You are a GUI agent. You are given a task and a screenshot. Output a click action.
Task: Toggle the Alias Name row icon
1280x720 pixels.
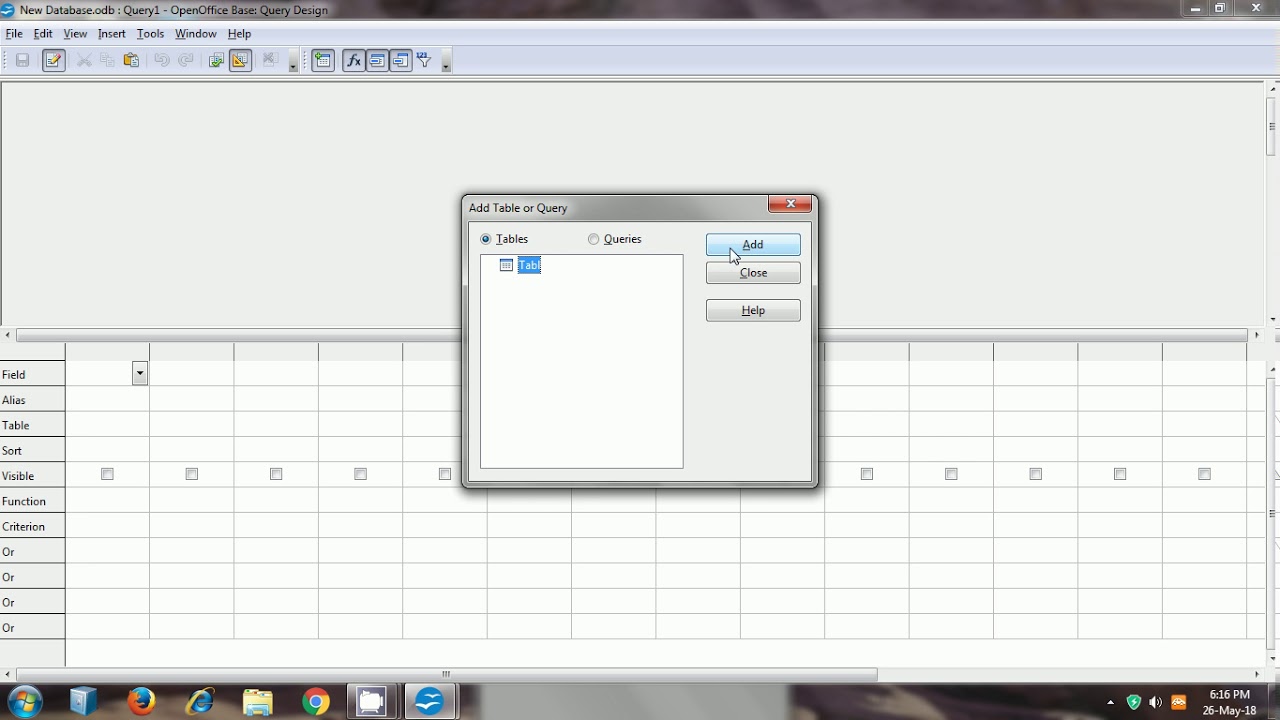[x=401, y=61]
